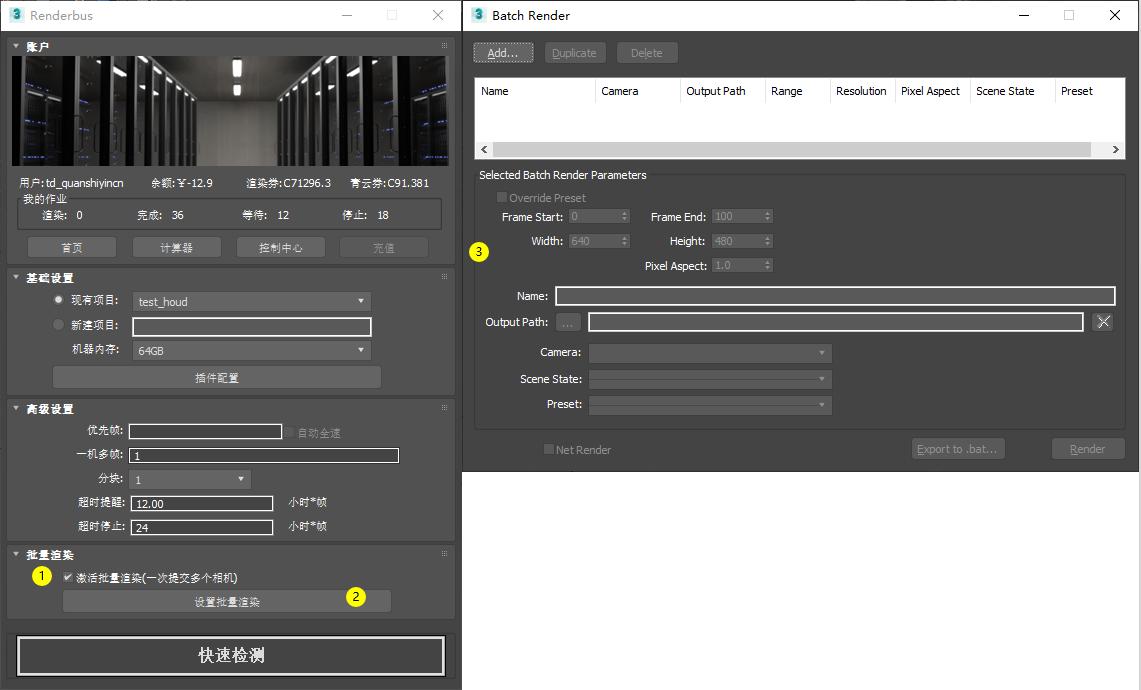Click the 快速检测 button
This screenshot has height=690, width=1141.
click(x=231, y=656)
